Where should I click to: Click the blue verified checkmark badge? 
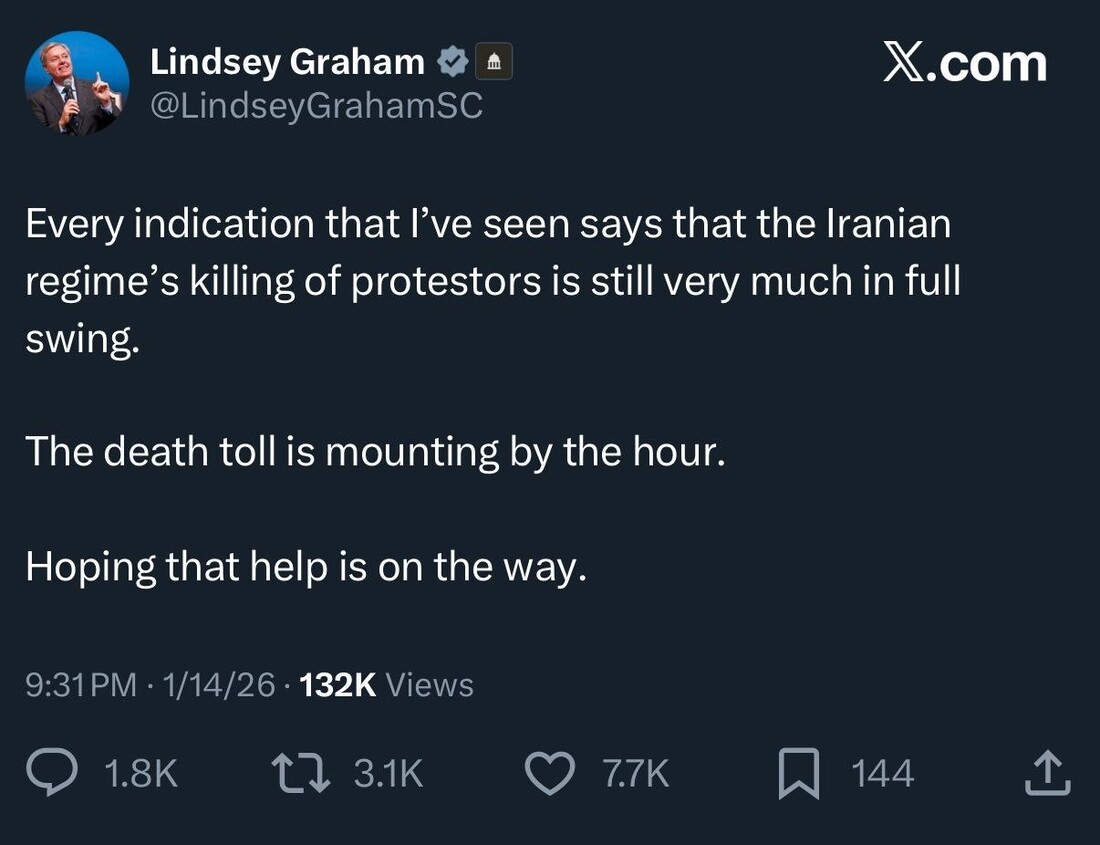[453, 63]
